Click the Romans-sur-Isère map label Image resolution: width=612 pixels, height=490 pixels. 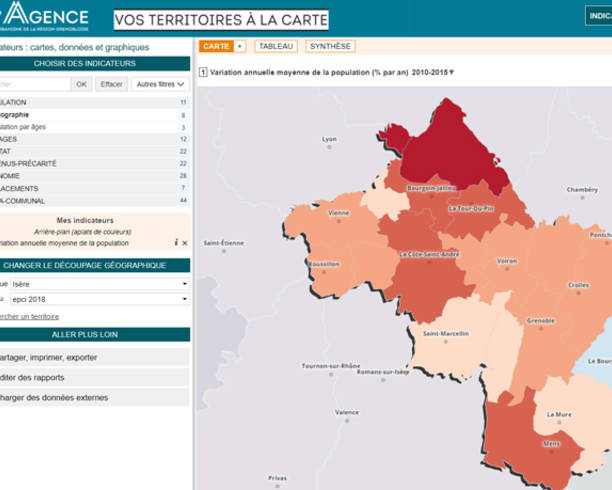coord(383,372)
